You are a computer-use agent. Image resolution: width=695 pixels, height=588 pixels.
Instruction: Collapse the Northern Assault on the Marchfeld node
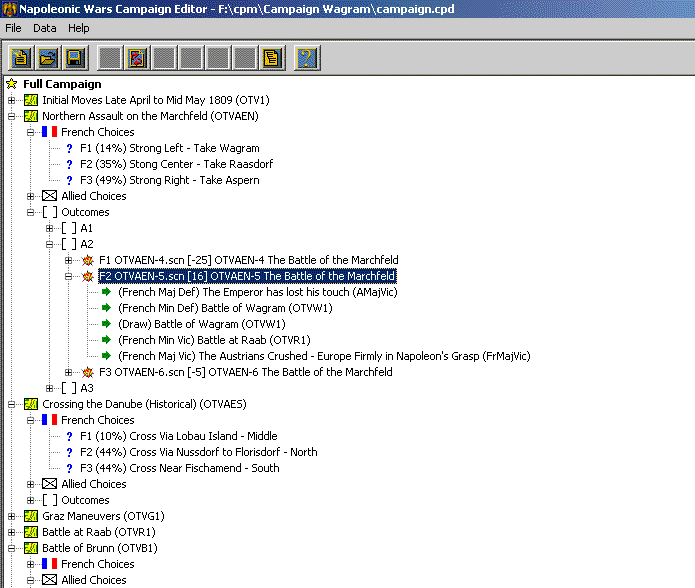point(12,116)
